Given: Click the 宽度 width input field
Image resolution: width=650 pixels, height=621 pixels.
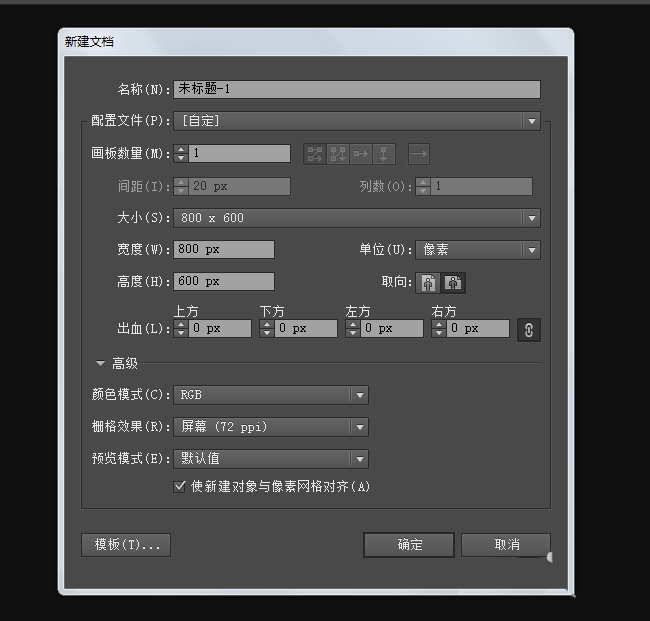Looking at the screenshot, I should (x=224, y=250).
